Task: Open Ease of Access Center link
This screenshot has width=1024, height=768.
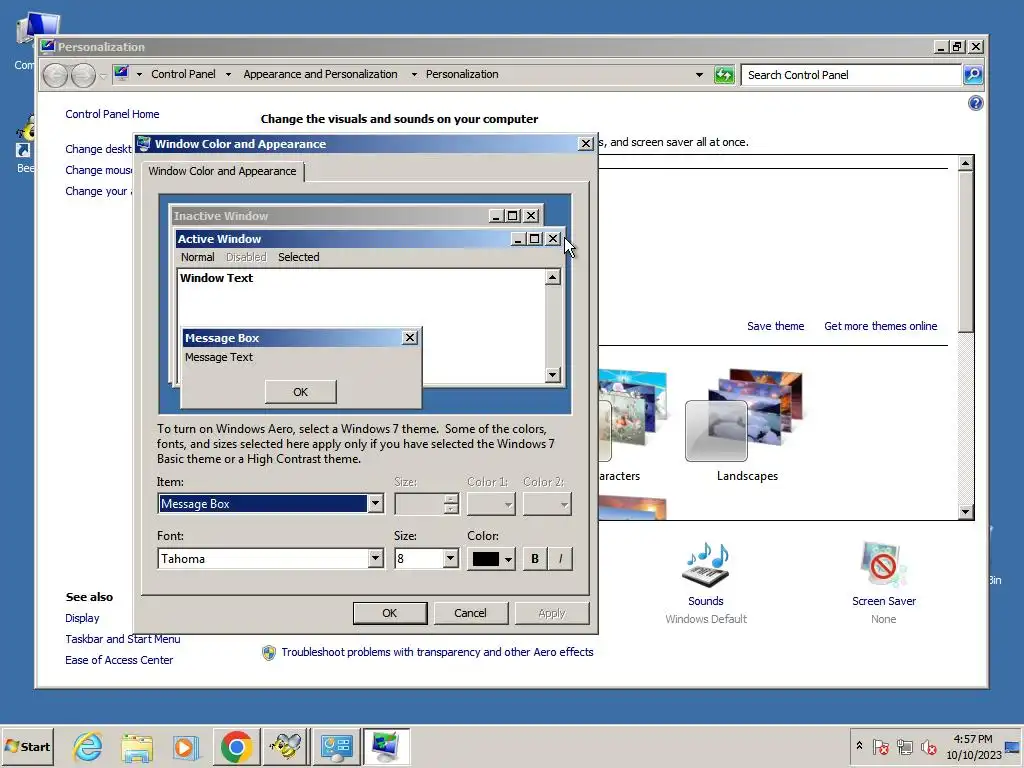Action: 119,660
